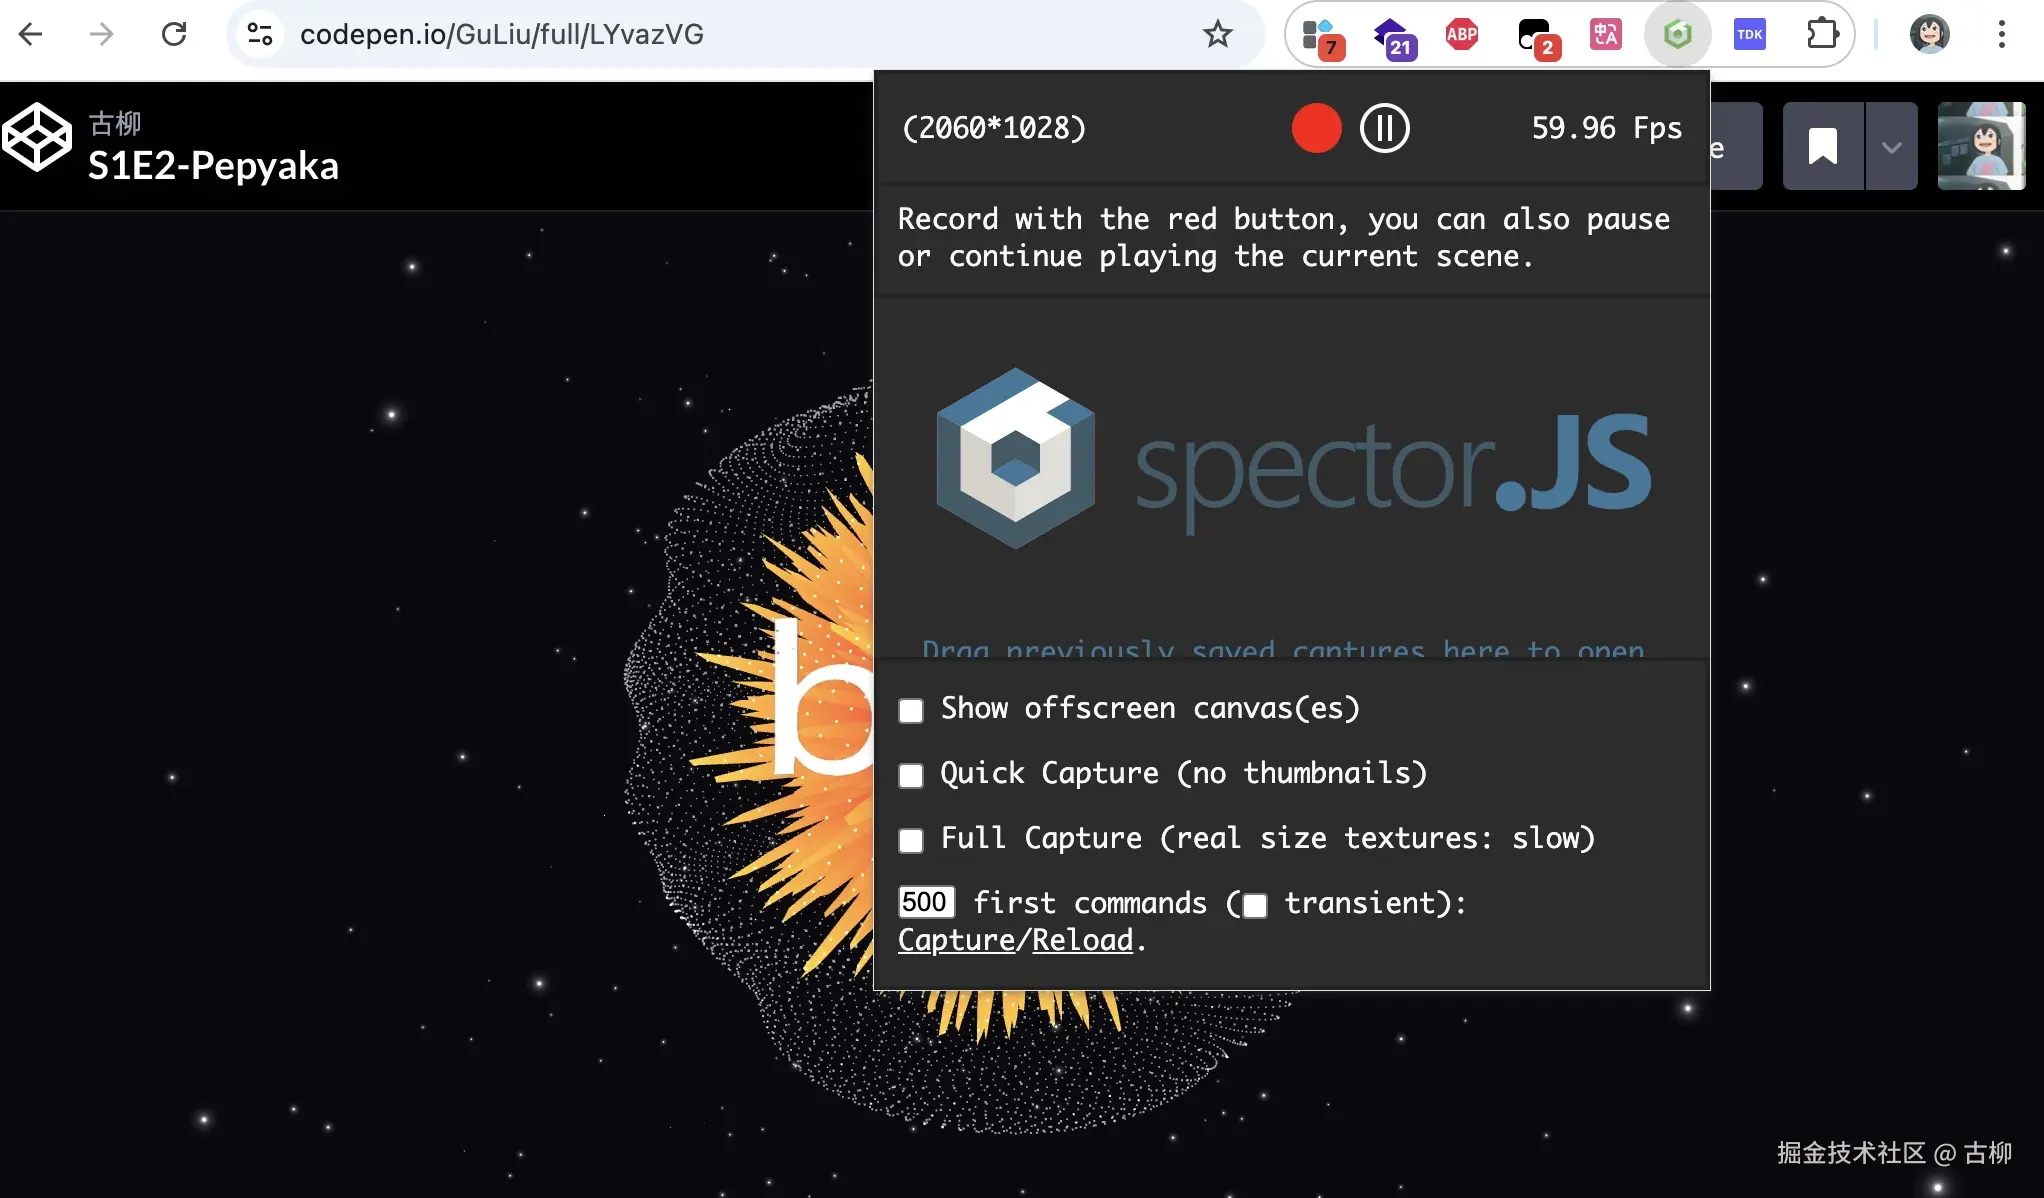The height and width of the screenshot is (1198, 2044).
Task: Click the red record capture button
Action: point(1316,128)
